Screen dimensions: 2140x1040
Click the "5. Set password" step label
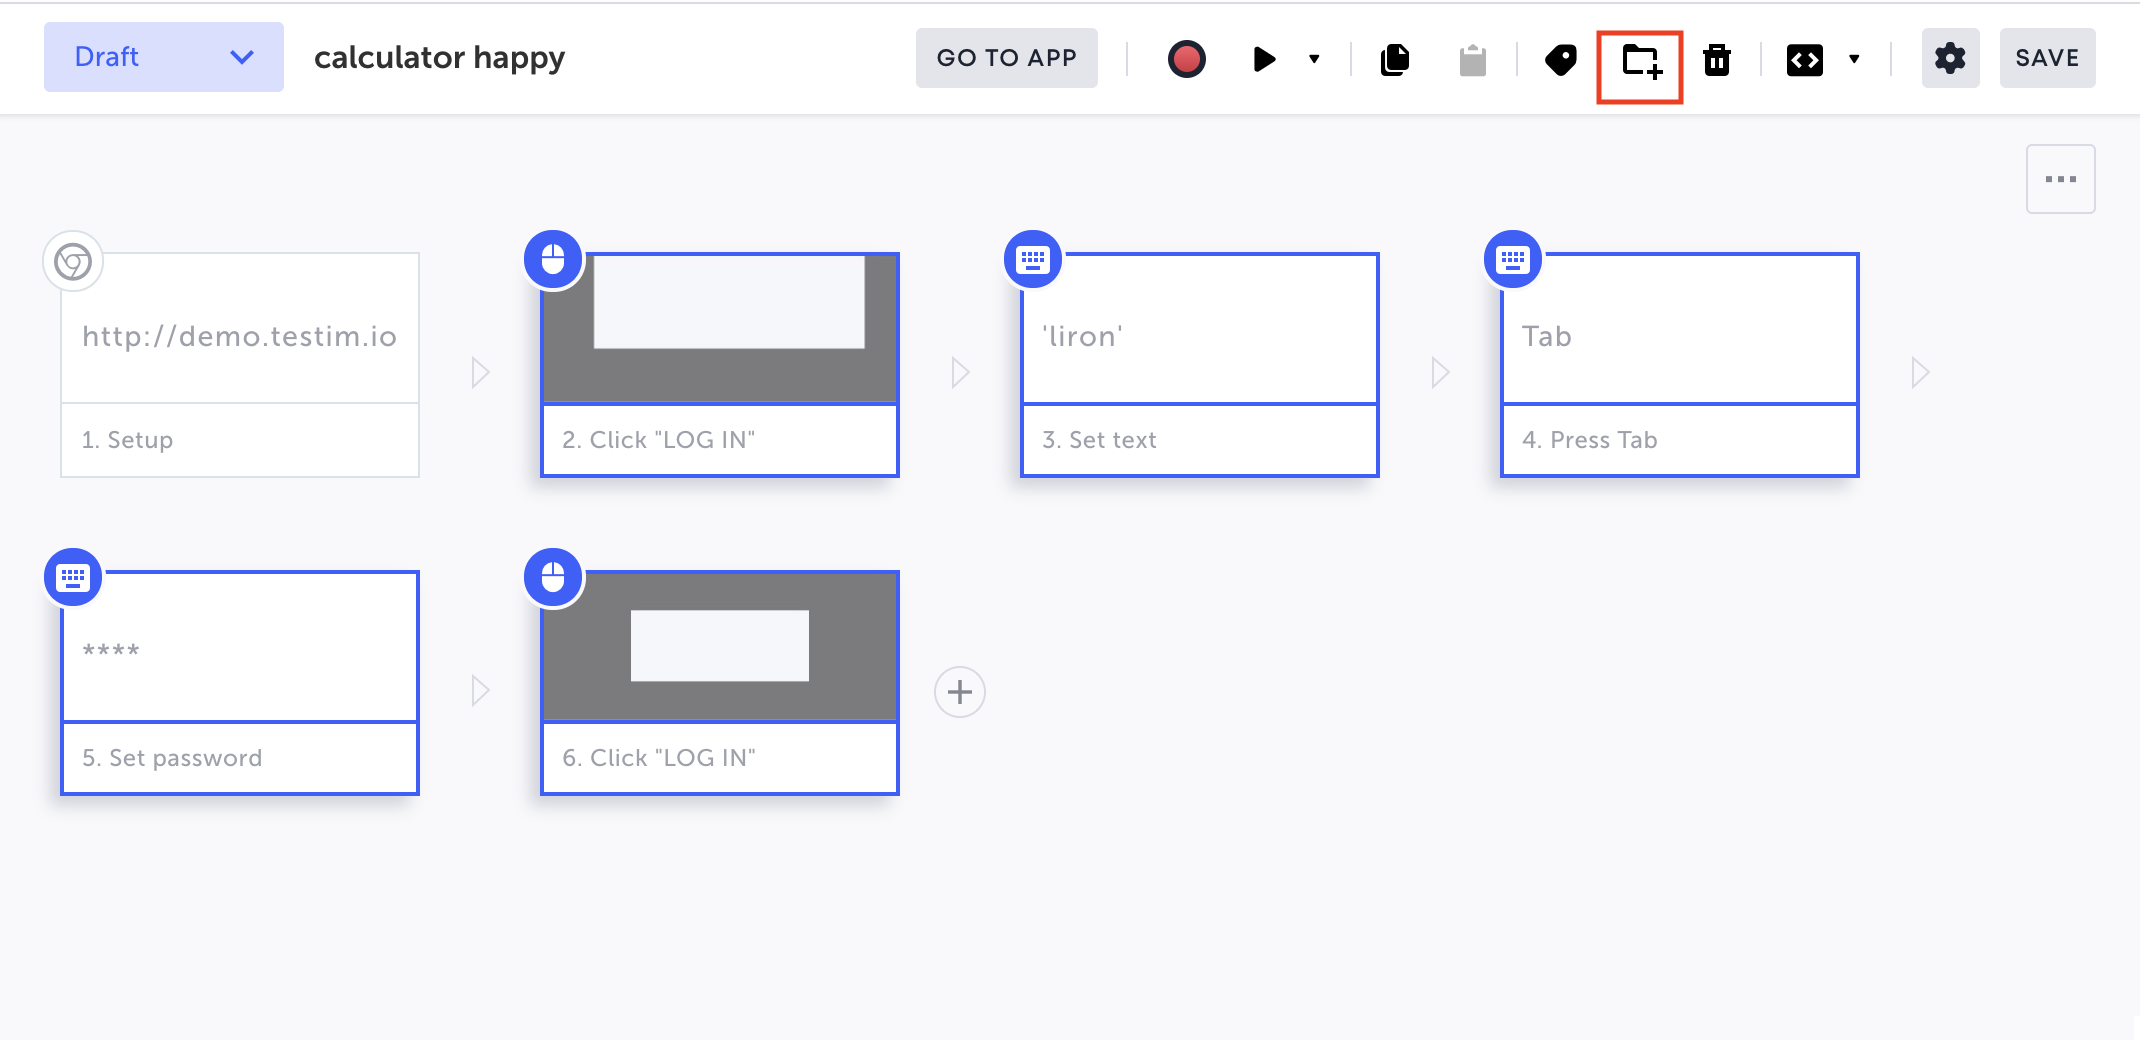(172, 758)
